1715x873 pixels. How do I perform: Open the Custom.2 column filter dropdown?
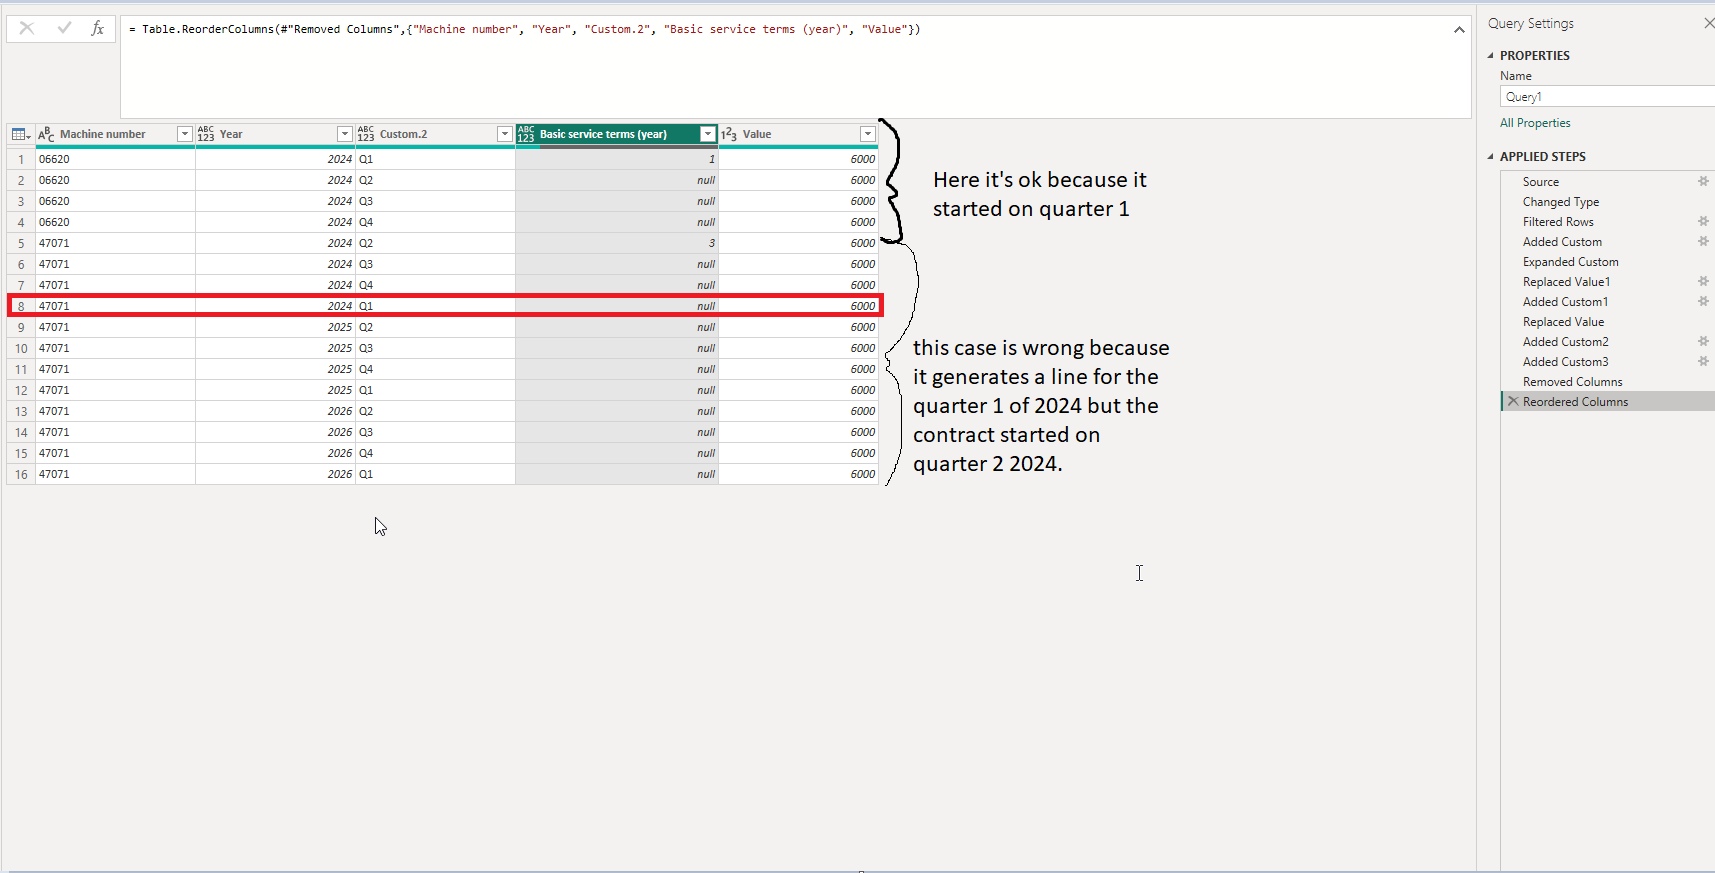[504, 134]
